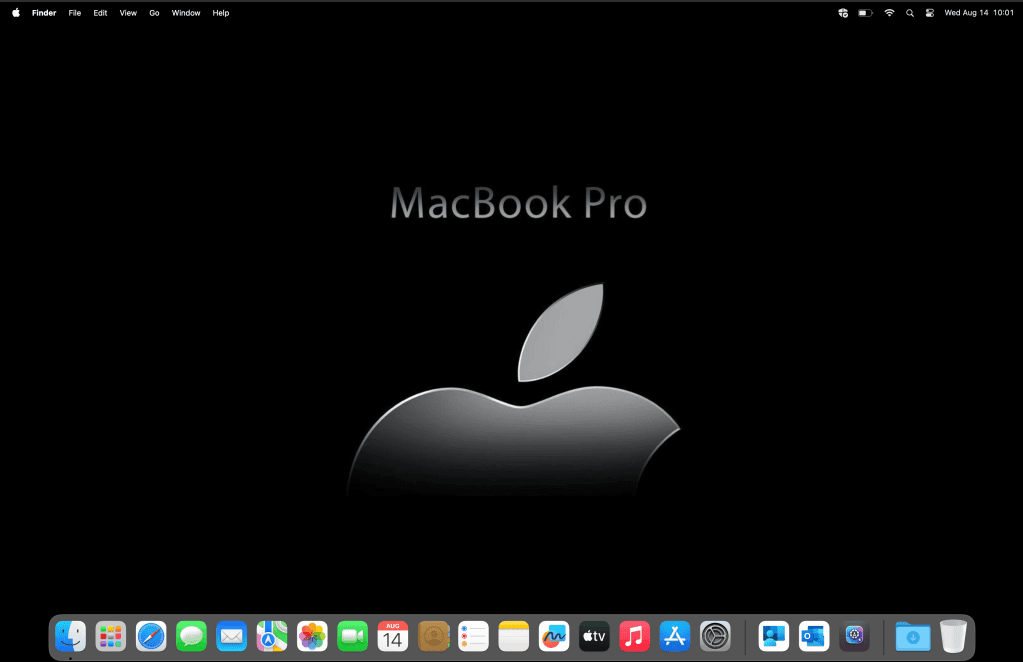
Task: Open the File menu
Action: pyautogui.click(x=75, y=13)
